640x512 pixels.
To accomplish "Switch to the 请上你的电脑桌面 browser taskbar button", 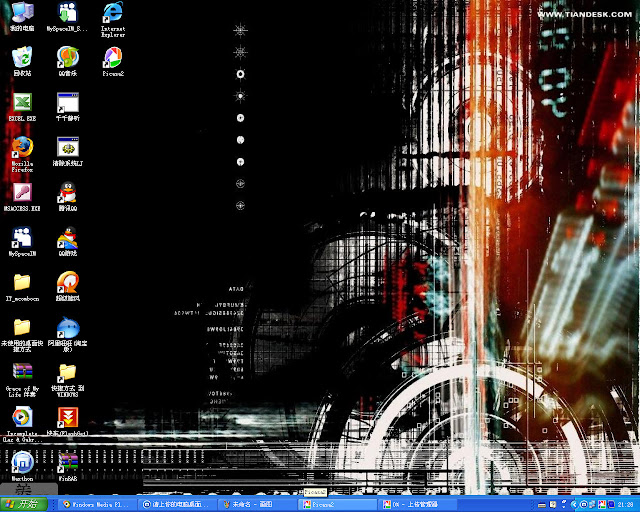I will 176,505.
